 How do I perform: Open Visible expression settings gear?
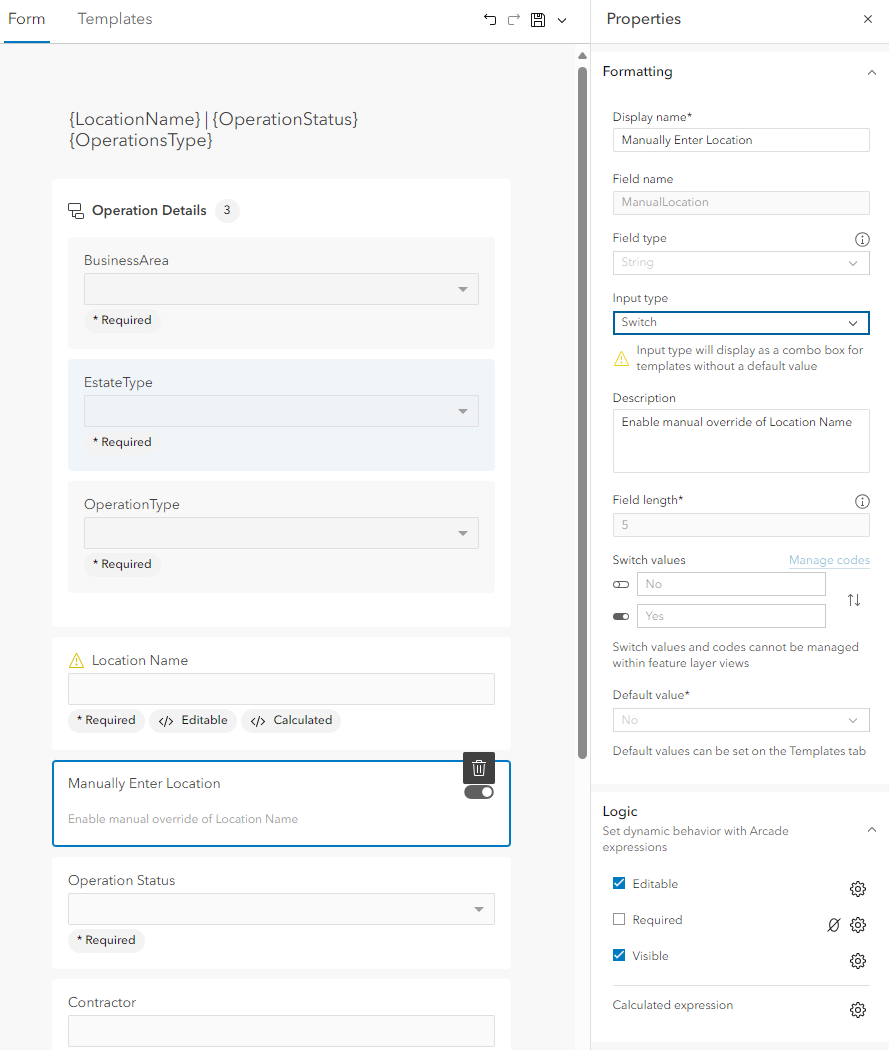[x=857, y=961]
